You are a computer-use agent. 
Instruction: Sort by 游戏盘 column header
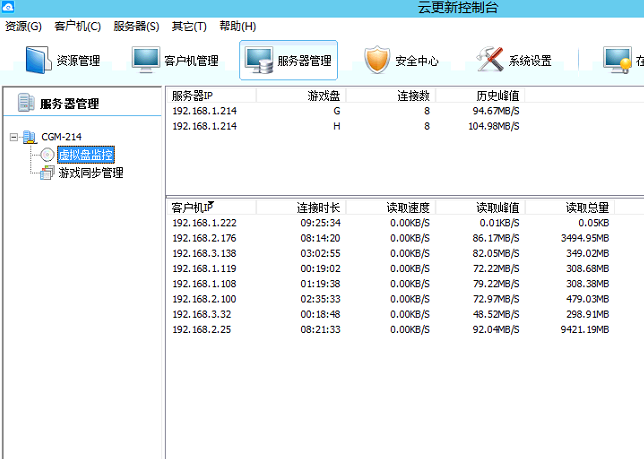coord(301,96)
